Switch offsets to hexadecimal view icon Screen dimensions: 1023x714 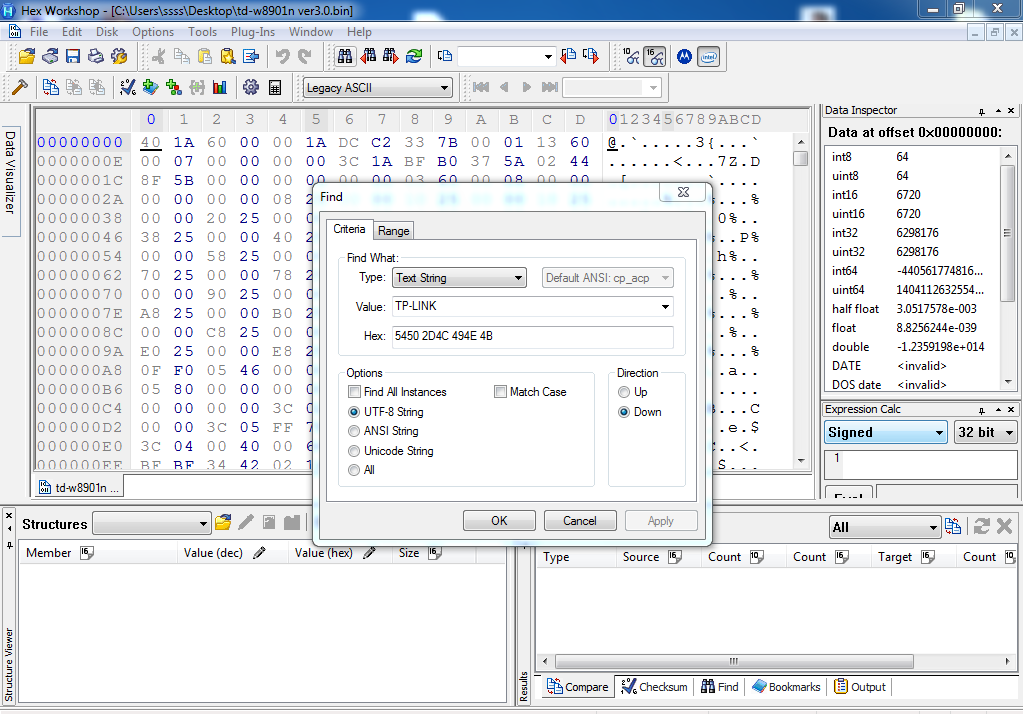[654, 57]
